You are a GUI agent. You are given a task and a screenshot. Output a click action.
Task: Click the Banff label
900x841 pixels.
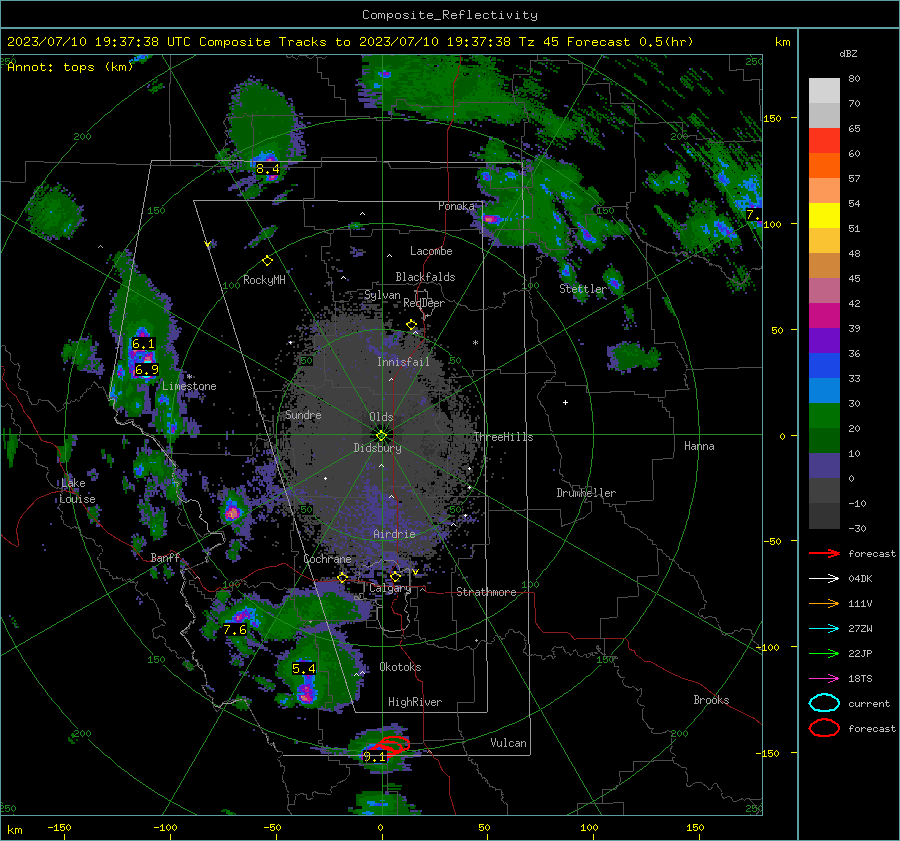pos(165,558)
